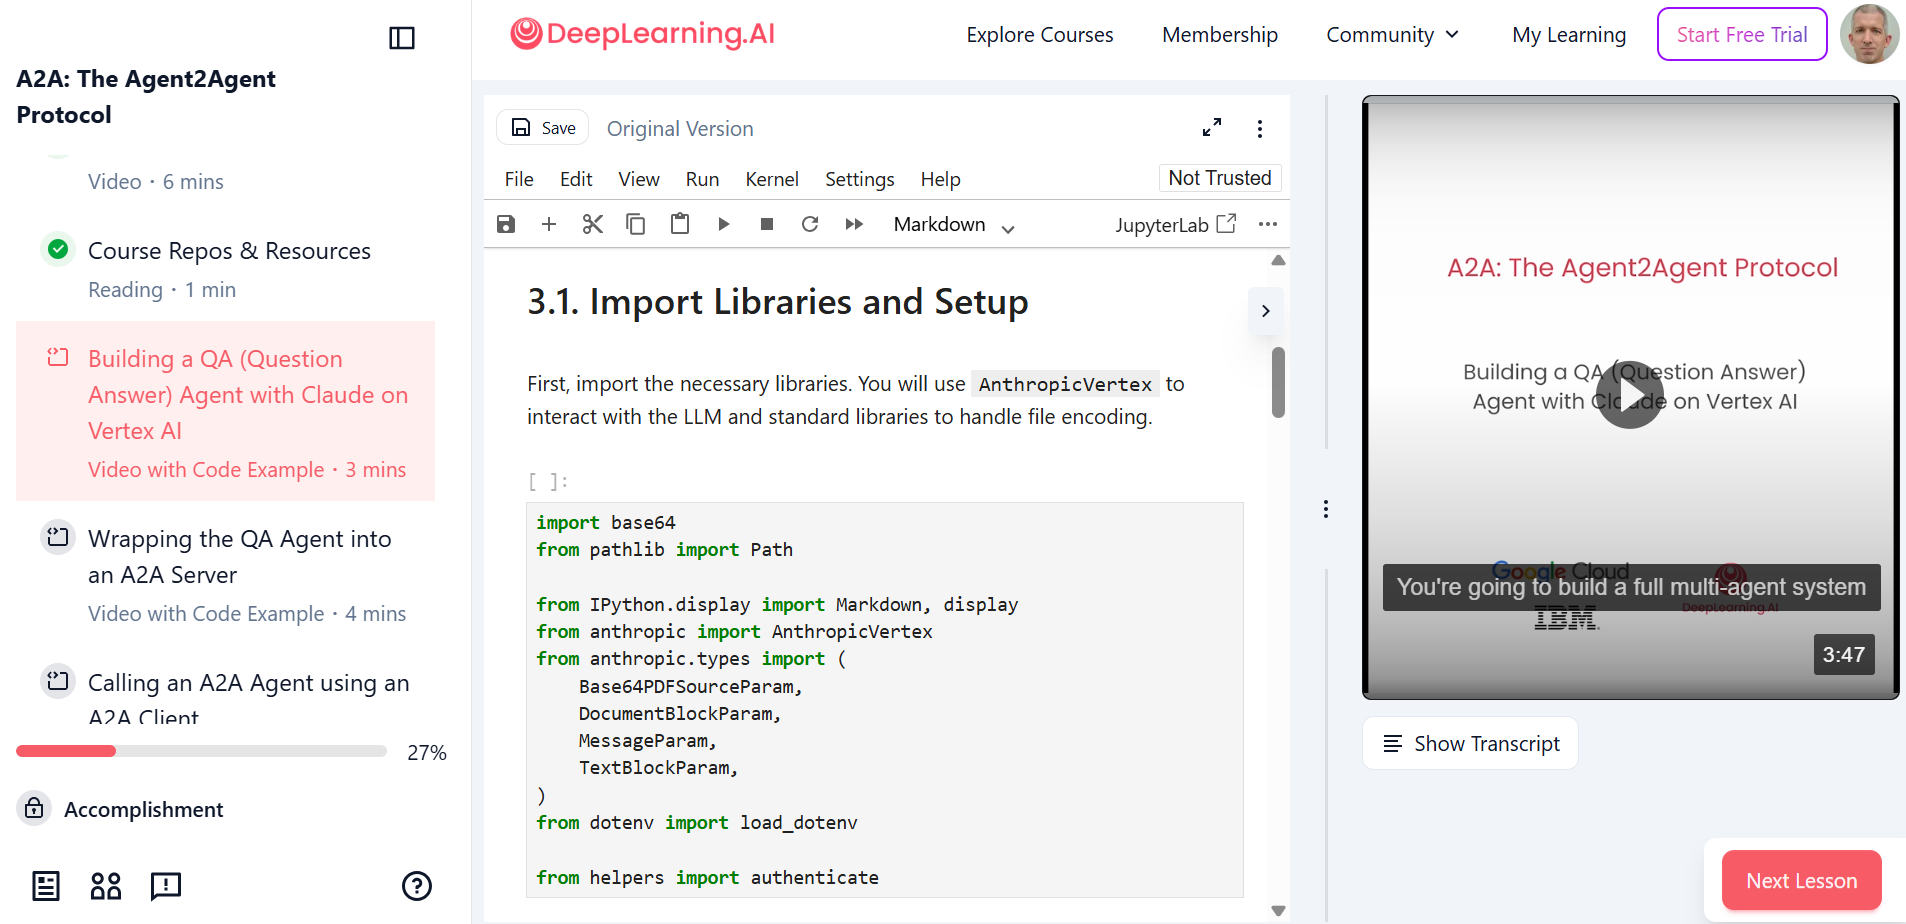
Task: Collapse the course sidebar panel icon
Action: click(402, 38)
